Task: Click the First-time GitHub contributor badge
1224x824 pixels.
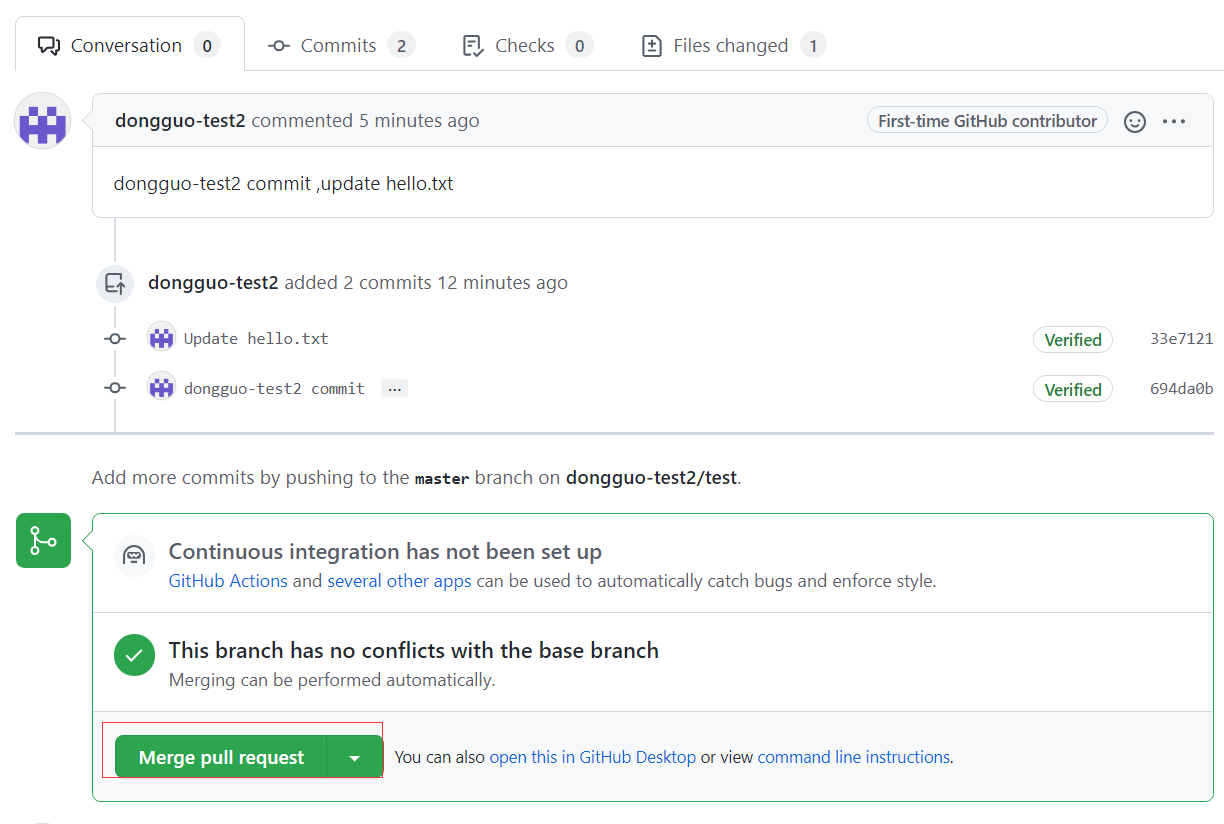Action: click(987, 121)
